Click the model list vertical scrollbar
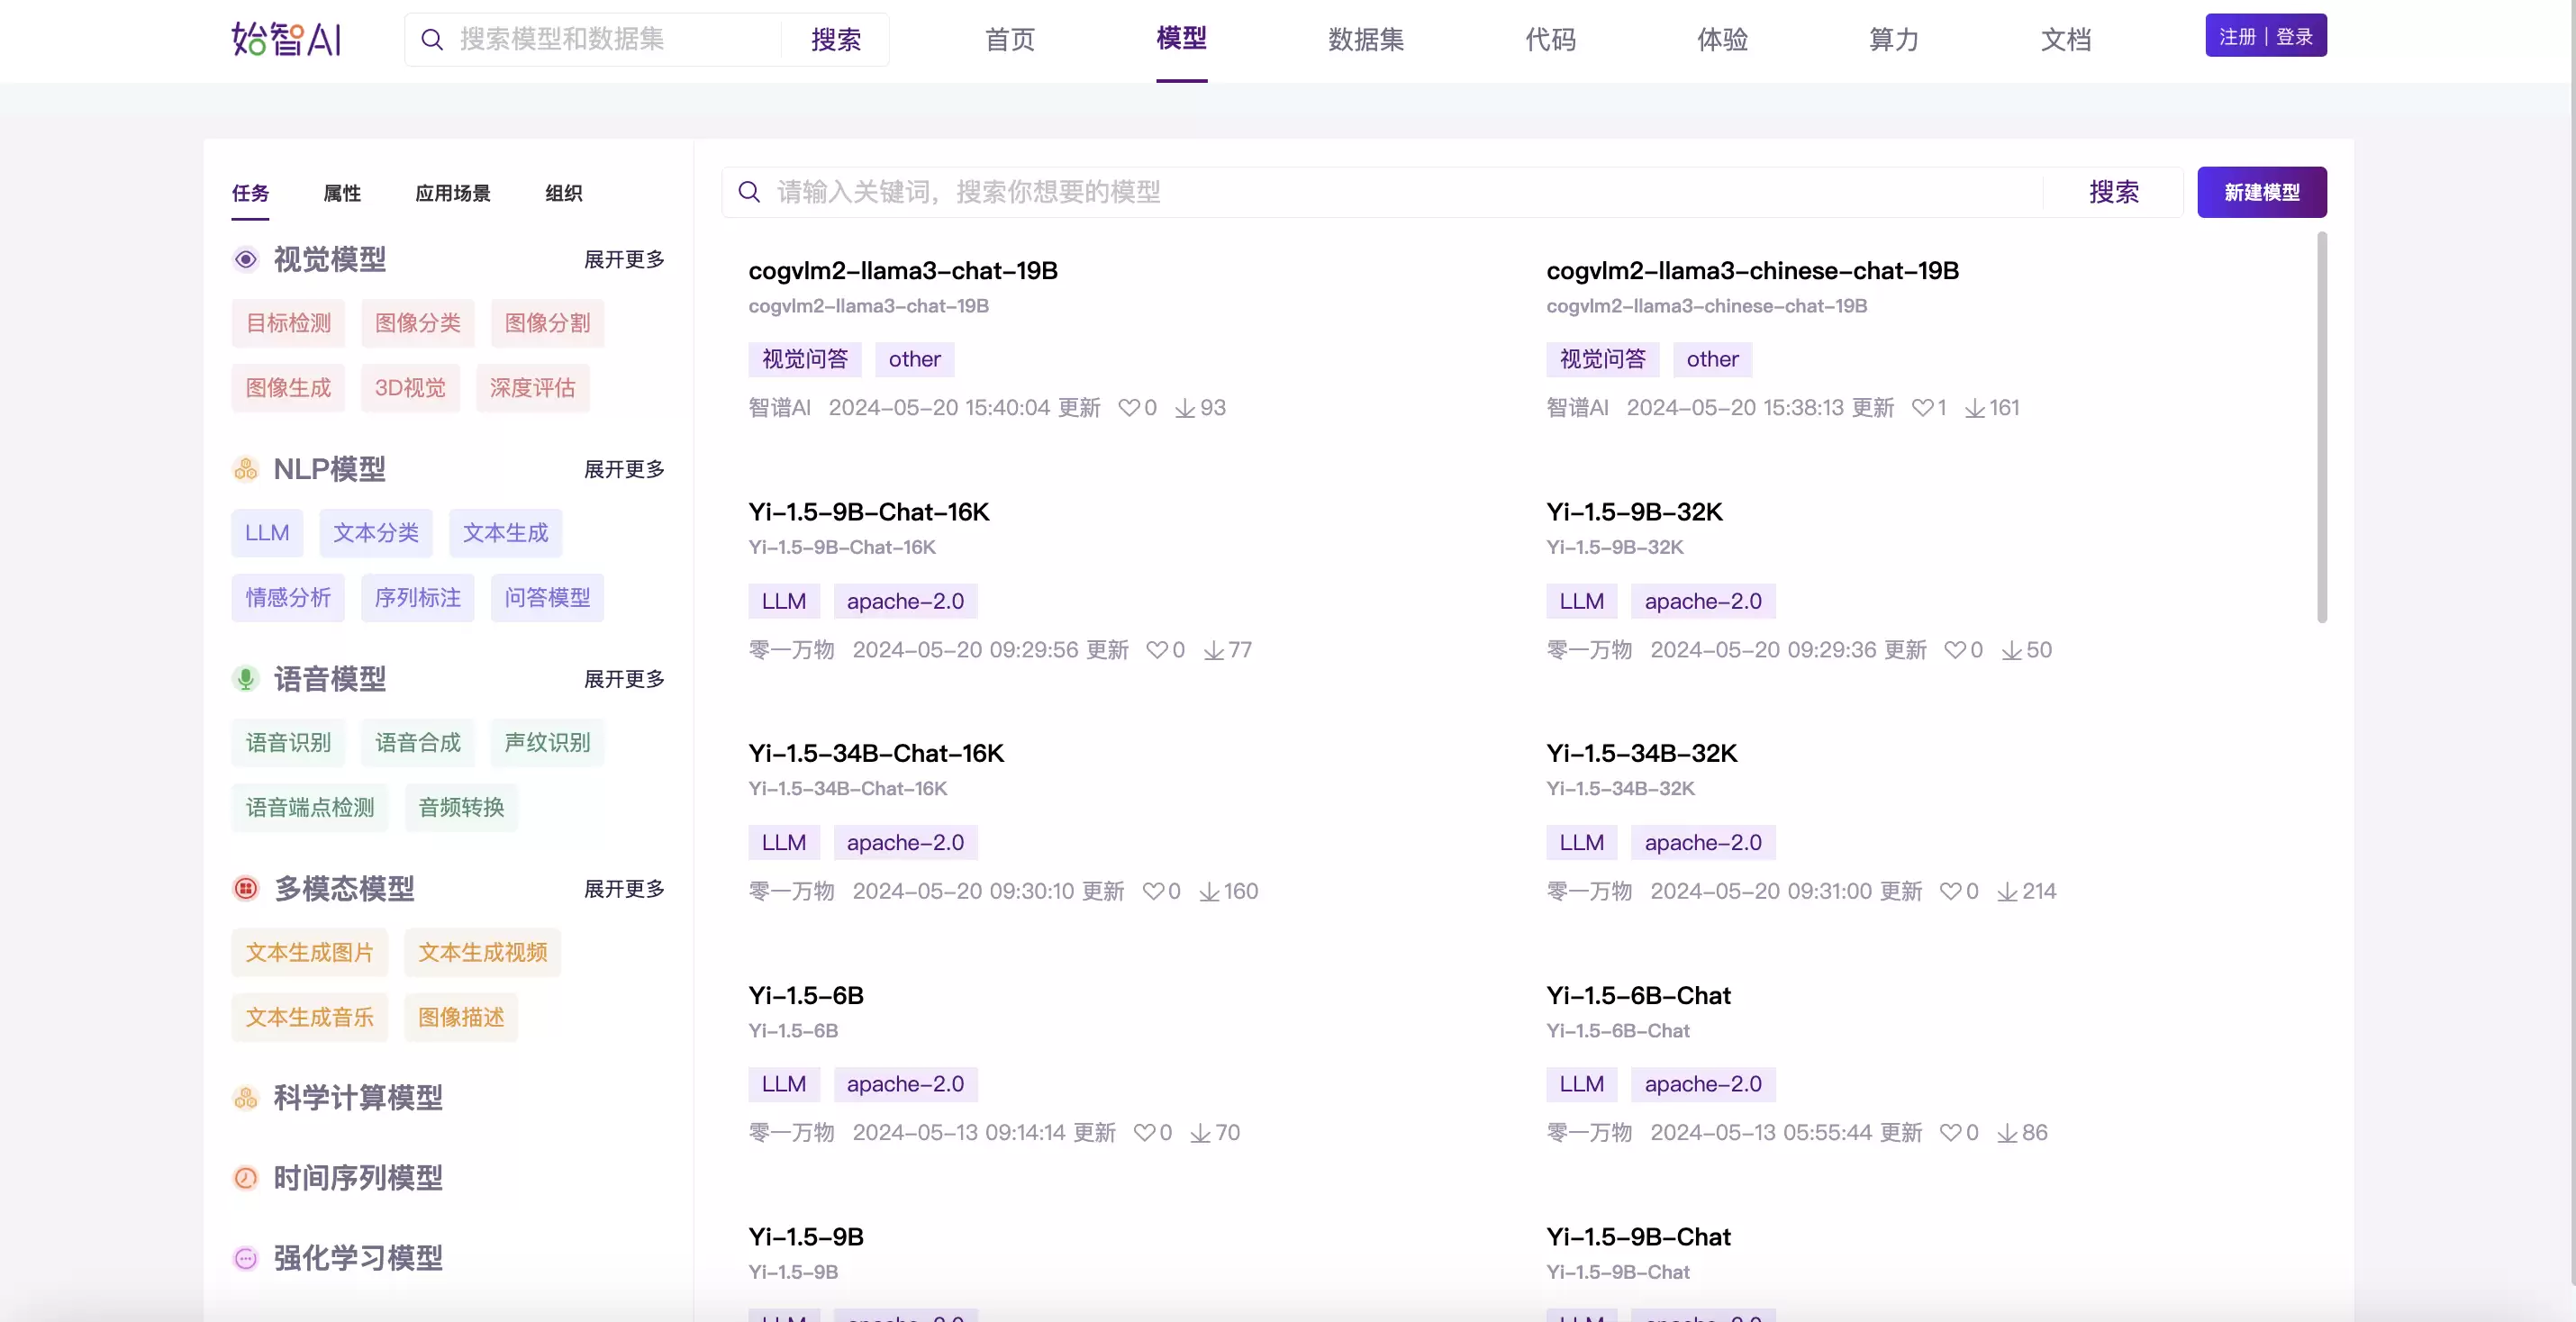 click(x=2322, y=428)
